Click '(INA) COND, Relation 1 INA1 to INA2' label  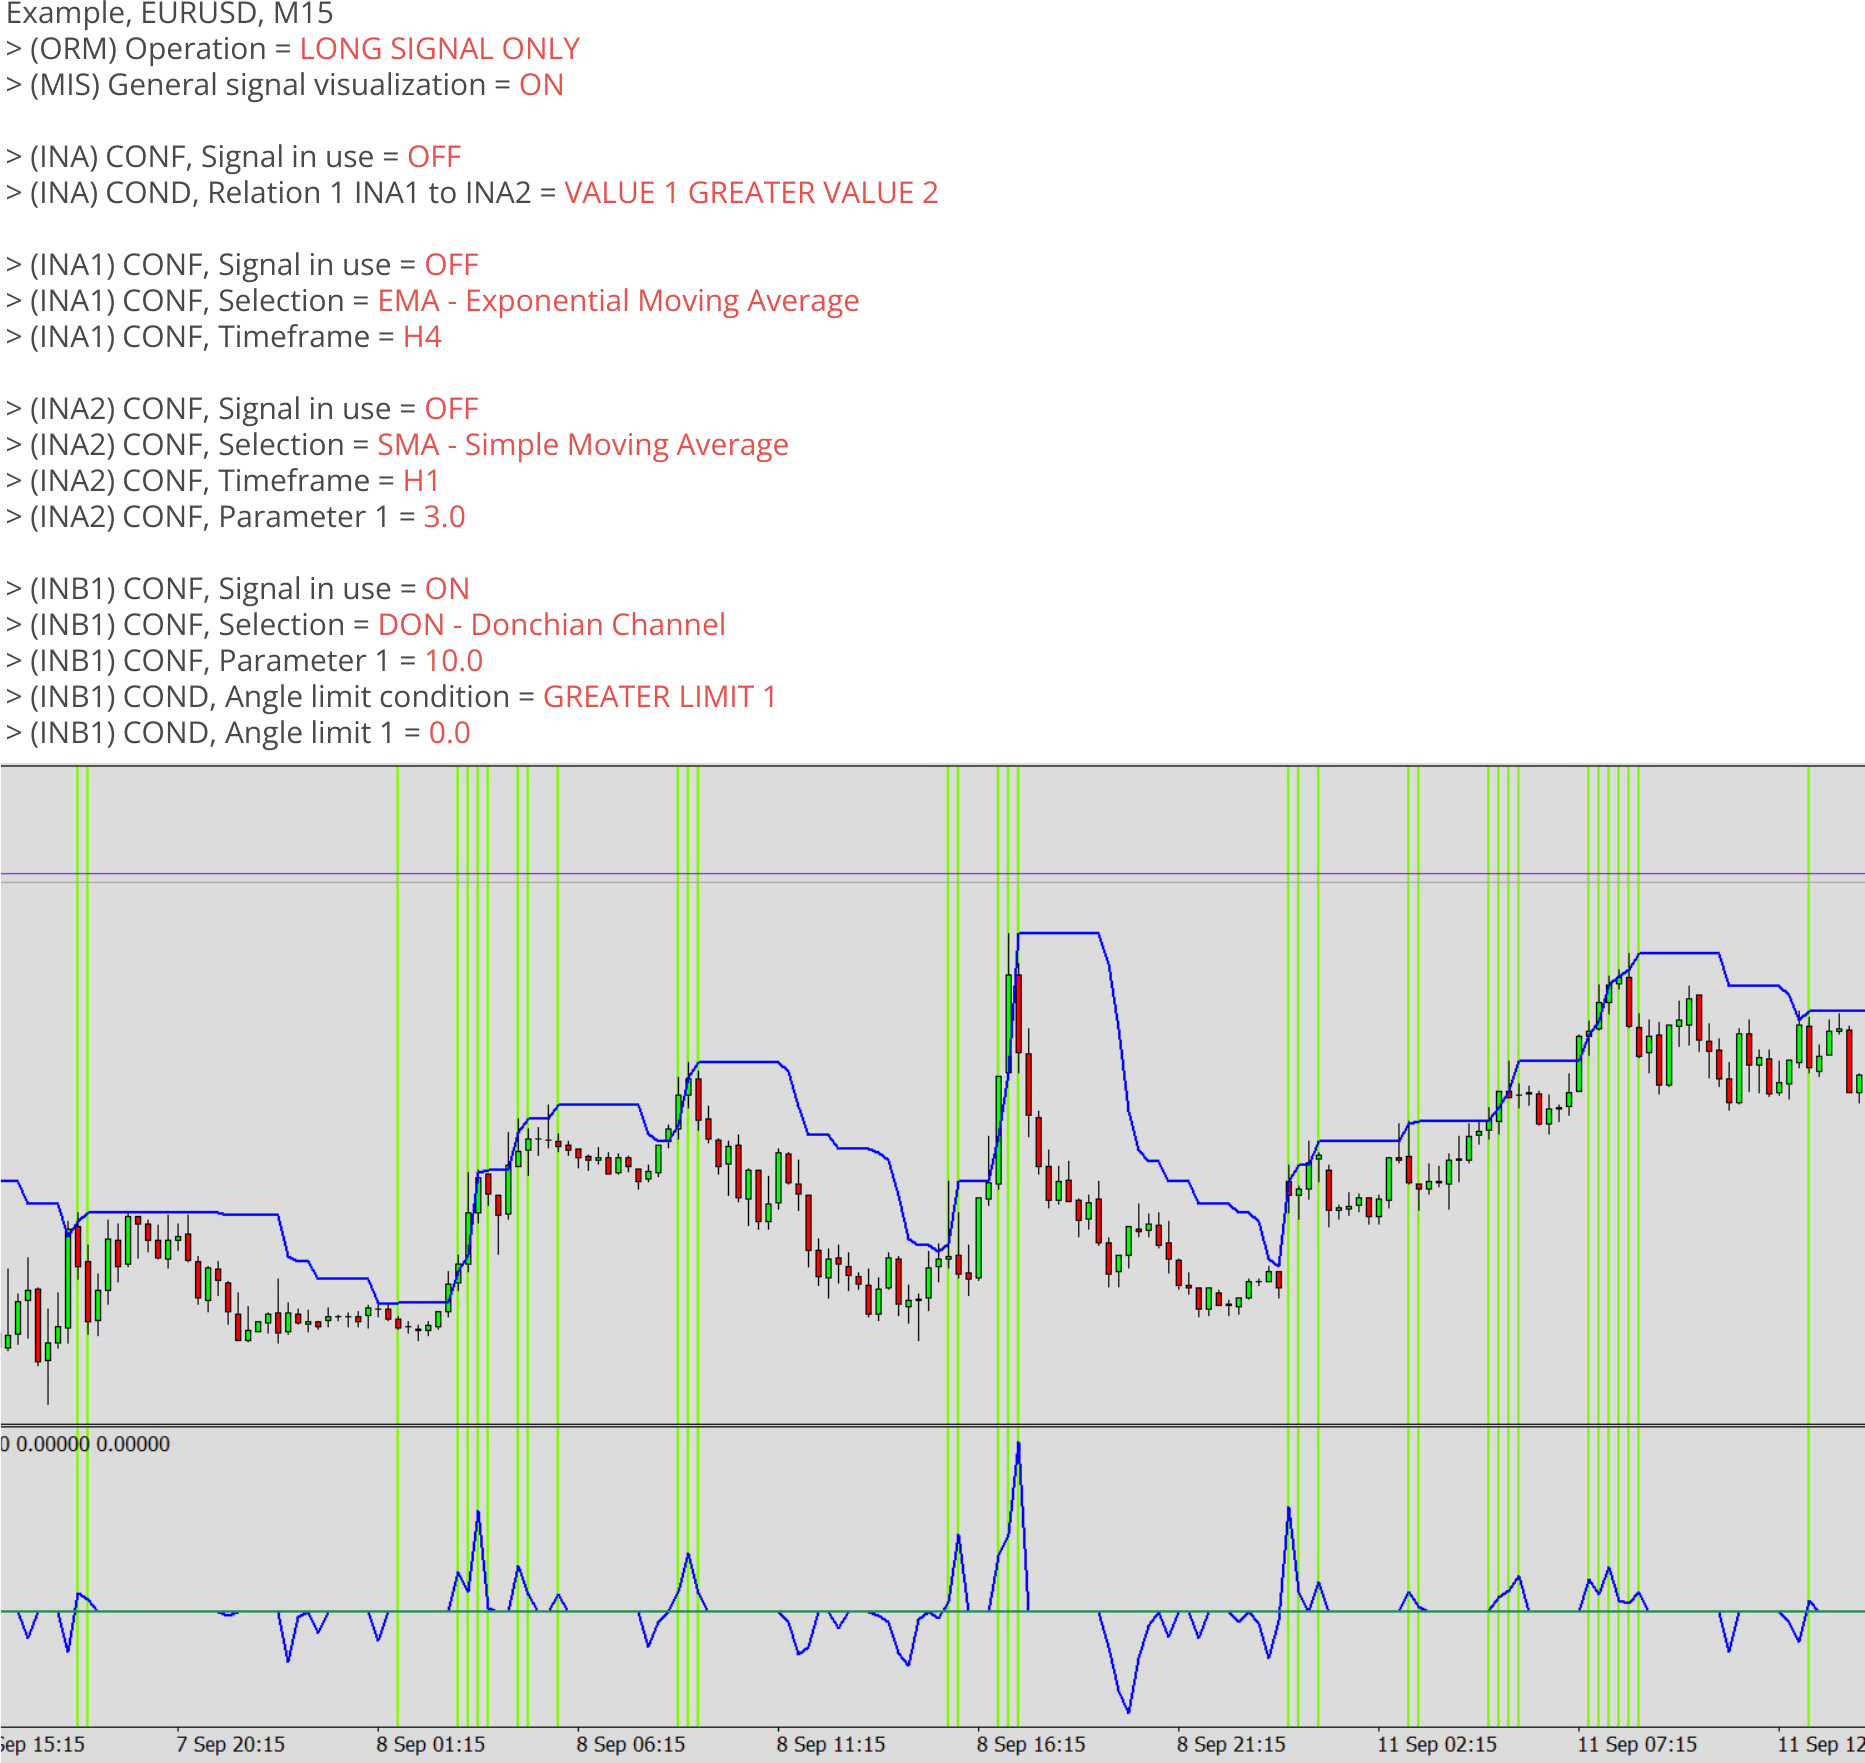(281, 193)
